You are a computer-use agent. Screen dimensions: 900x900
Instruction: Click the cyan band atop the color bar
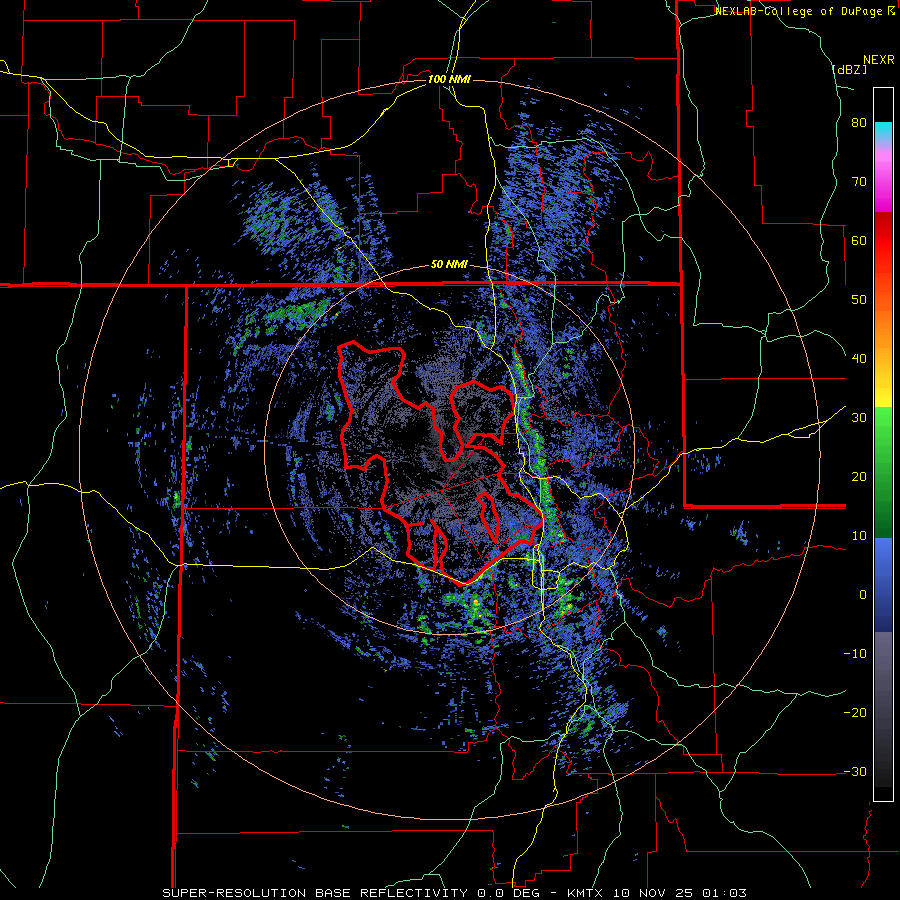click(x=883, y=131)
